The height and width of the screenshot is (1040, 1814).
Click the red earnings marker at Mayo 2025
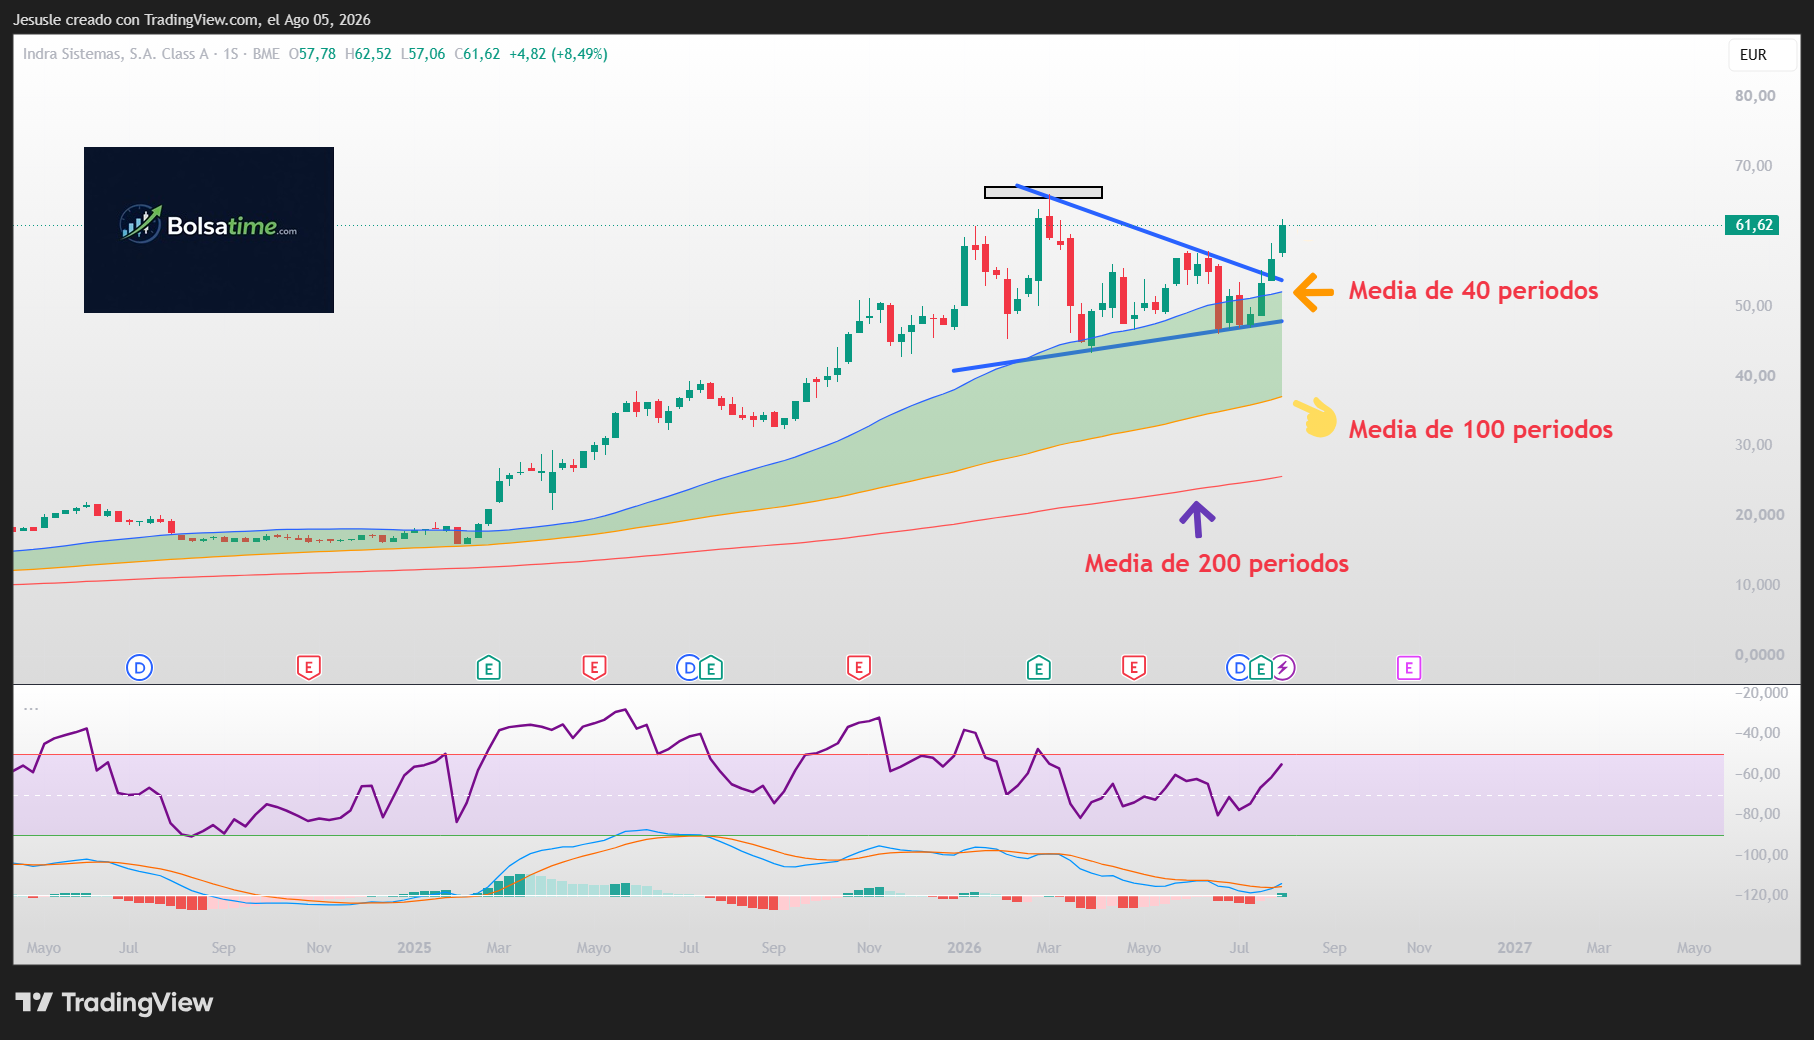tap(594, 668)
